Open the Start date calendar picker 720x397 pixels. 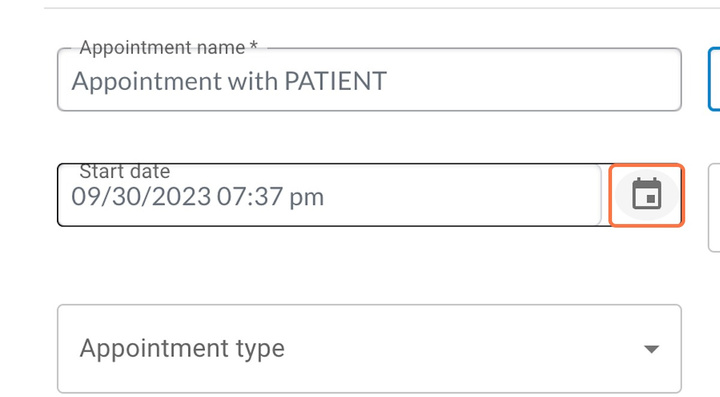pyautogui.click(x=647, y=195)
